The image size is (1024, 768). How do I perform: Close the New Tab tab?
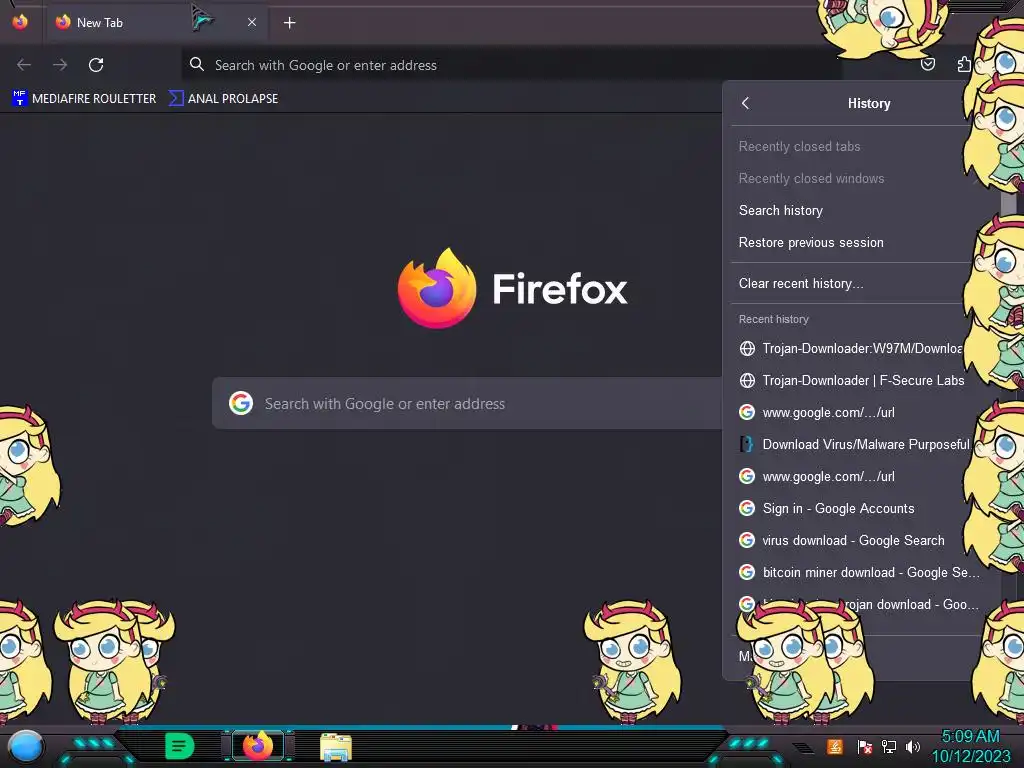click(x=251, y=22)
